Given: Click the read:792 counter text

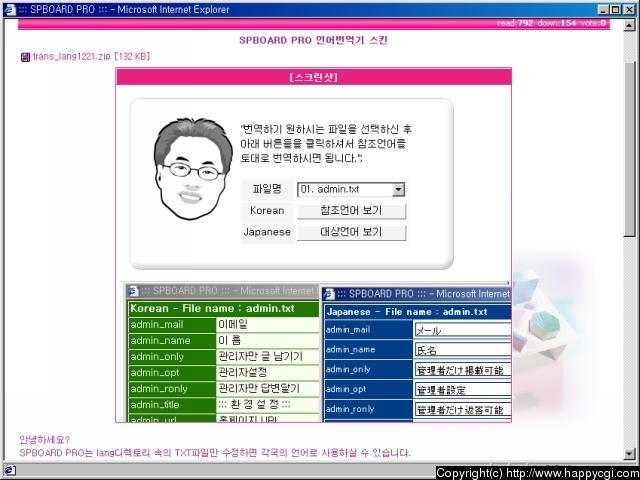Looking at the screenshot, I should click(x=515, y=23).
